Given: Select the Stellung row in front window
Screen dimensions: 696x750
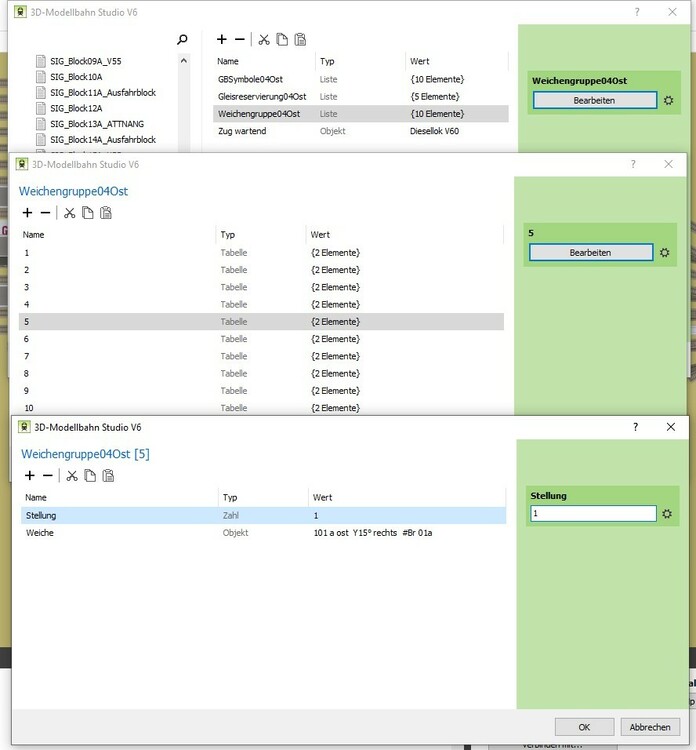Looking at the screenshot, I should pyautogui.click(x=264, y=516).
